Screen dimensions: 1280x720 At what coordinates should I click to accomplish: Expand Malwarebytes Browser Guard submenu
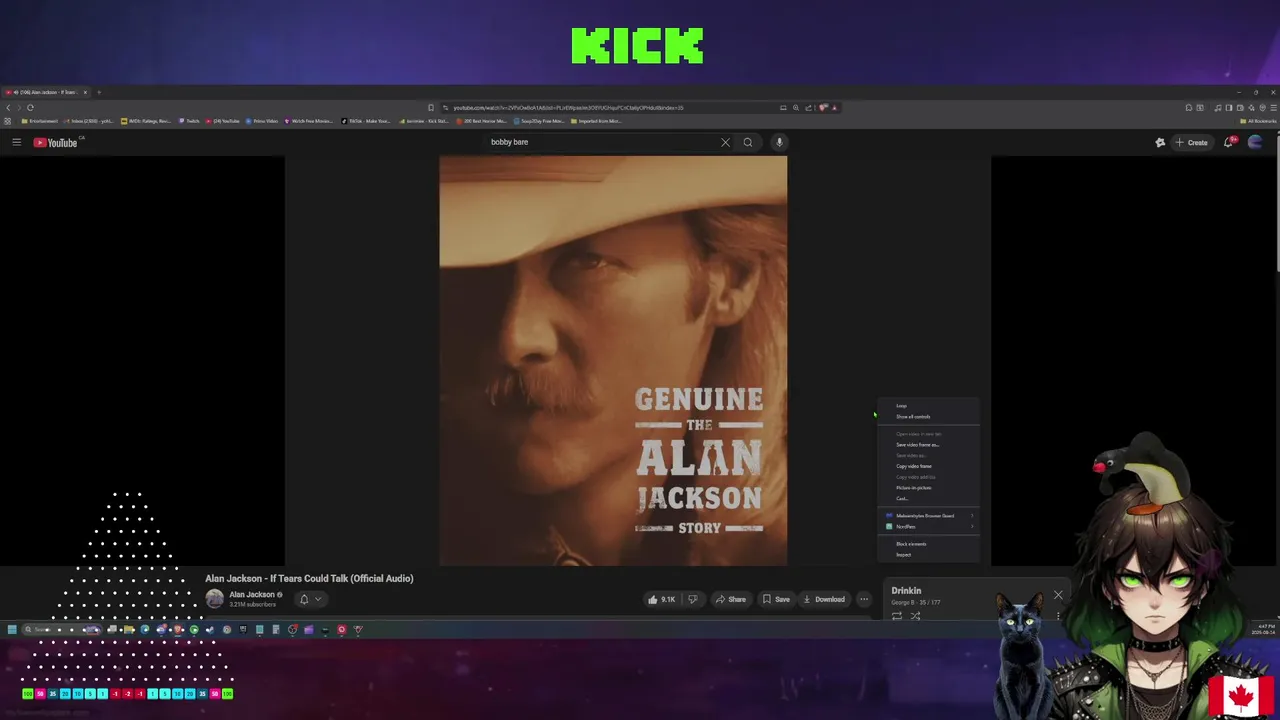click(x=929, y=516)
